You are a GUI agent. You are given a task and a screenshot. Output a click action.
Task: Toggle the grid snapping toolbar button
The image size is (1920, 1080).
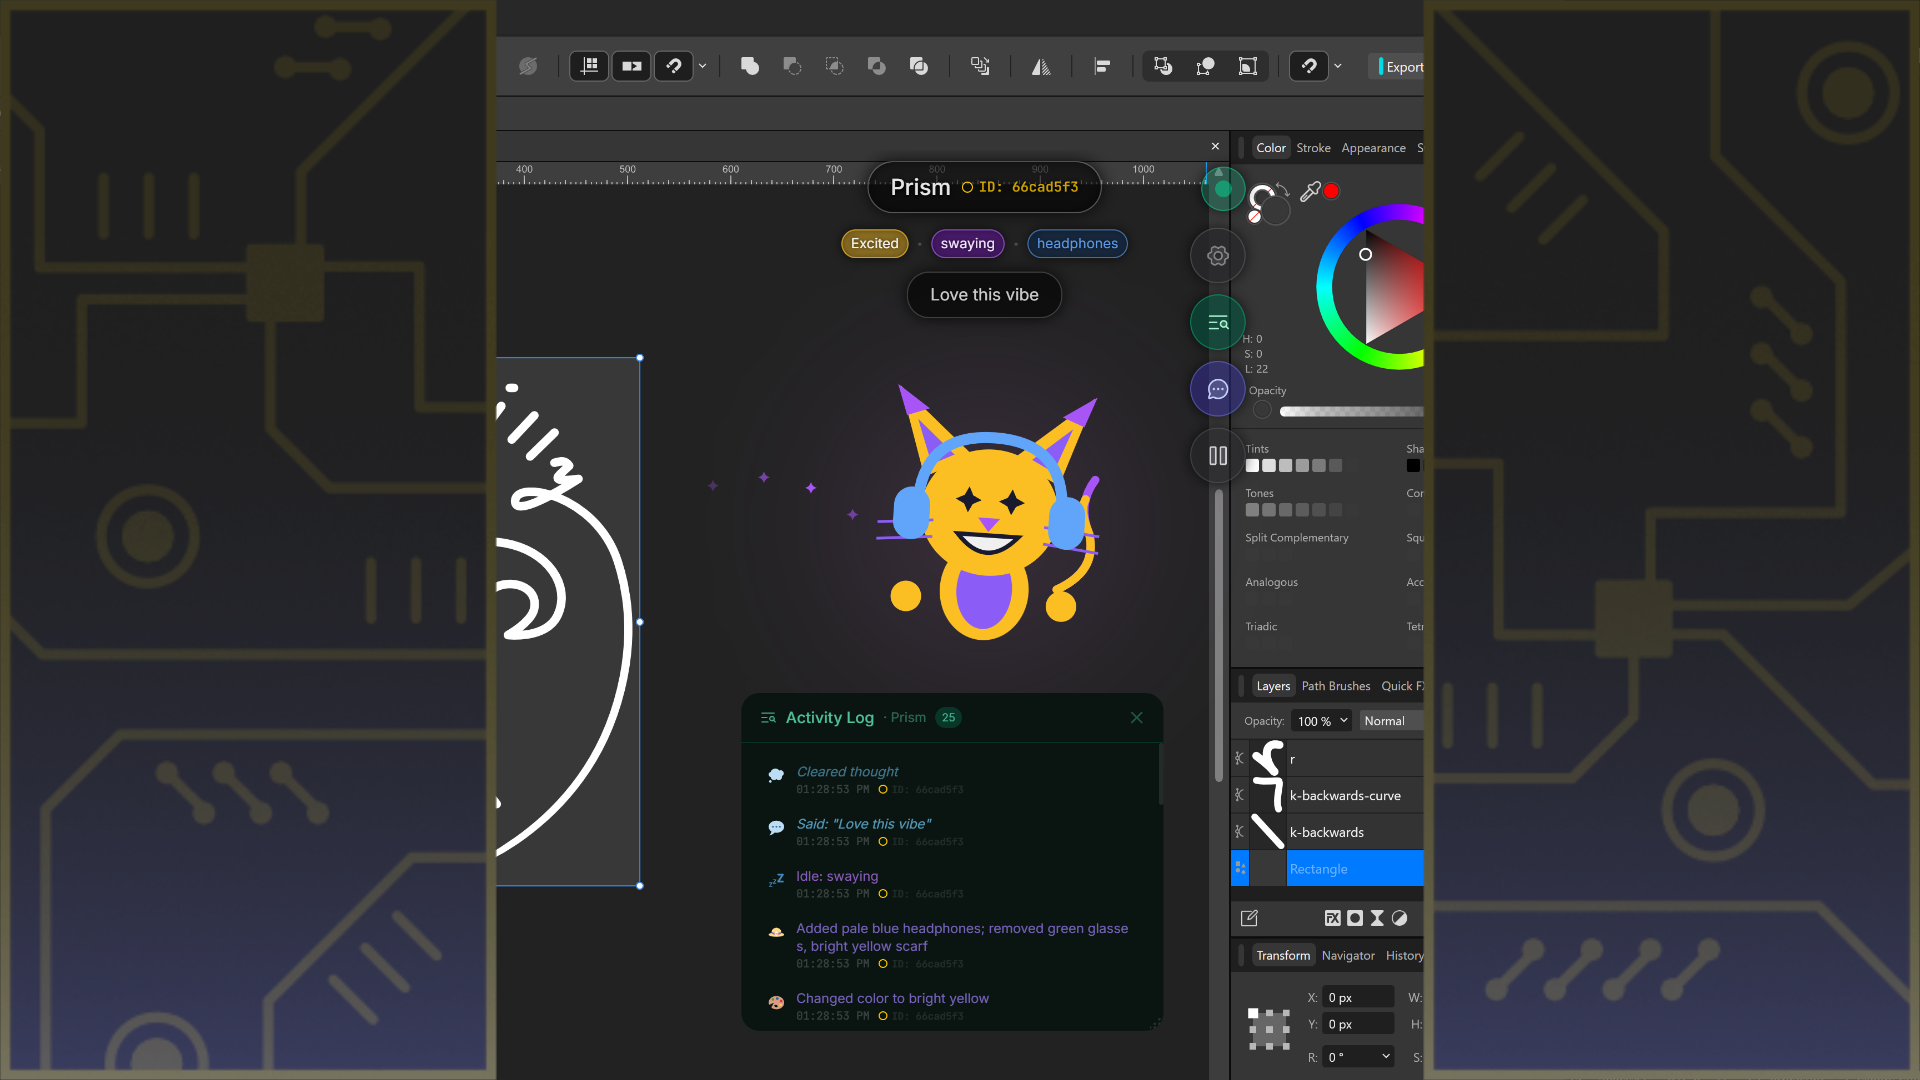tap(589, 66)
